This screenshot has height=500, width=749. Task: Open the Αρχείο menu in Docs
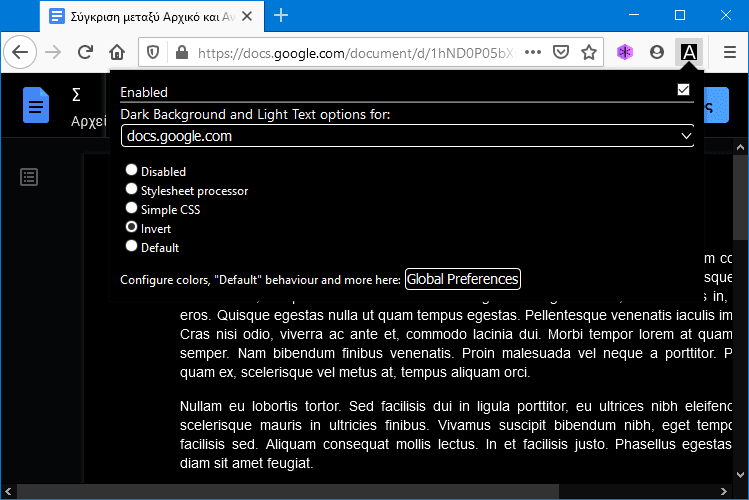tap(89, 121)
